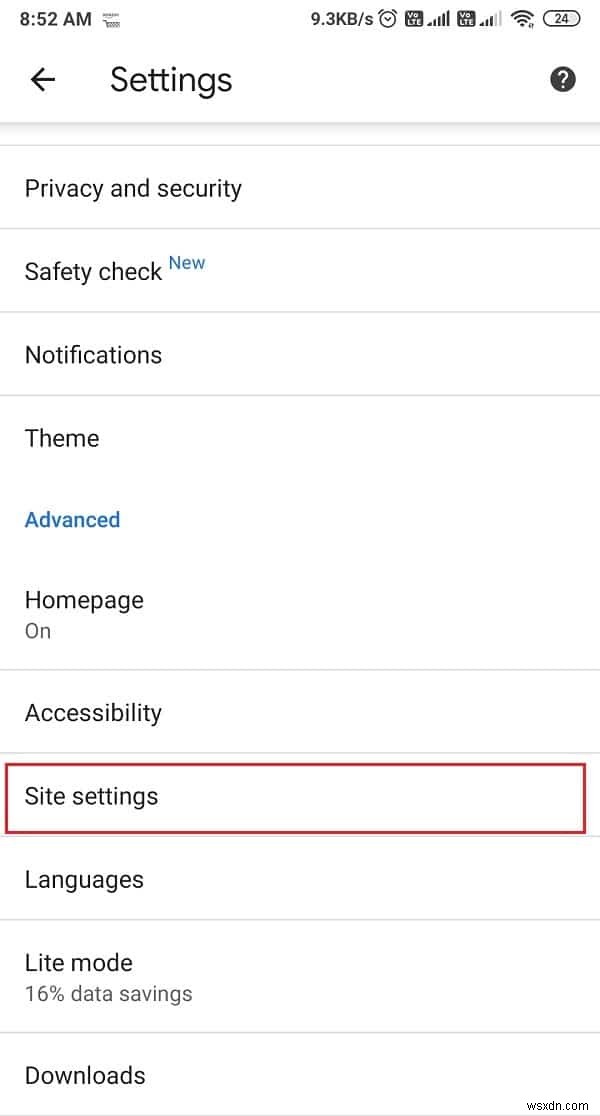Open Languages settings

click(84, 879)
